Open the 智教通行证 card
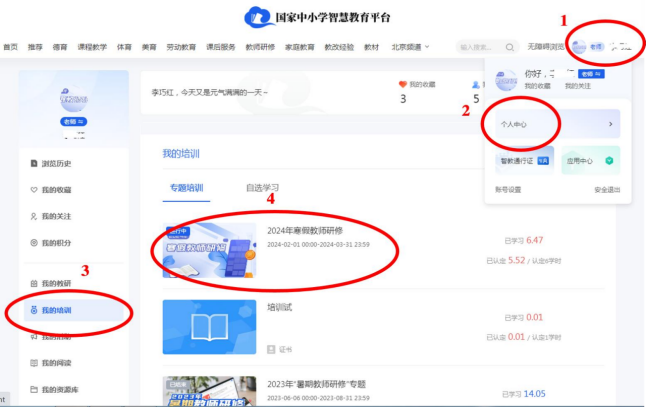This screenshot has width=647, height=408. point(524,160)
